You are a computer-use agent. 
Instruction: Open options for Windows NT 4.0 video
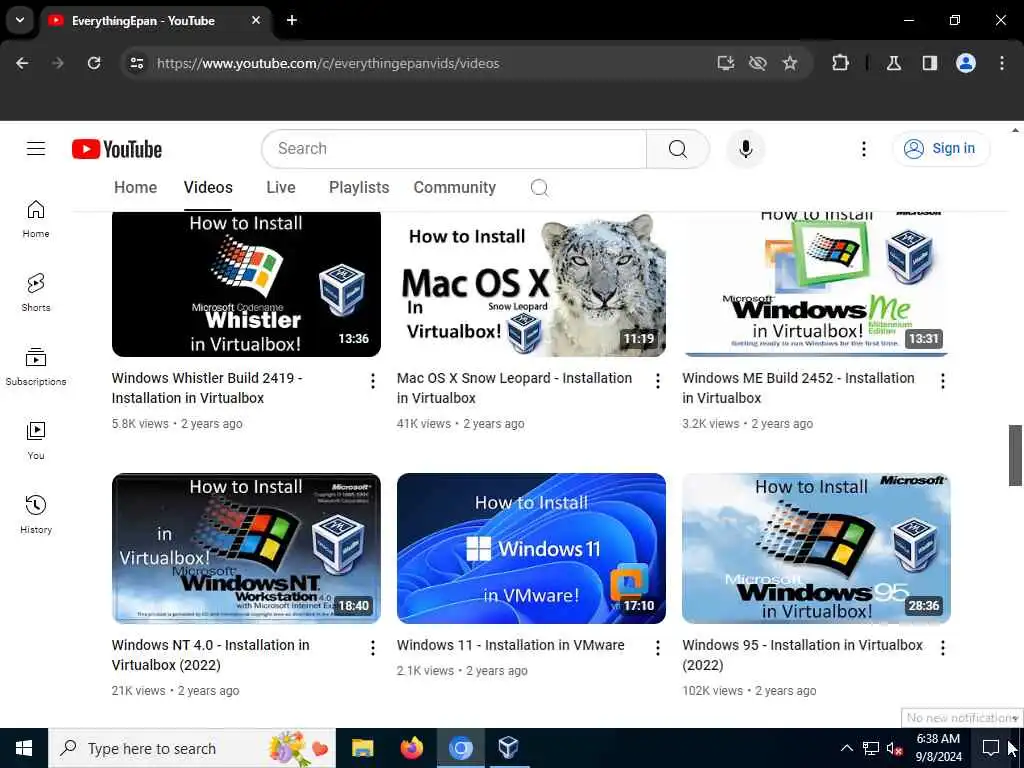coord(372,648)
